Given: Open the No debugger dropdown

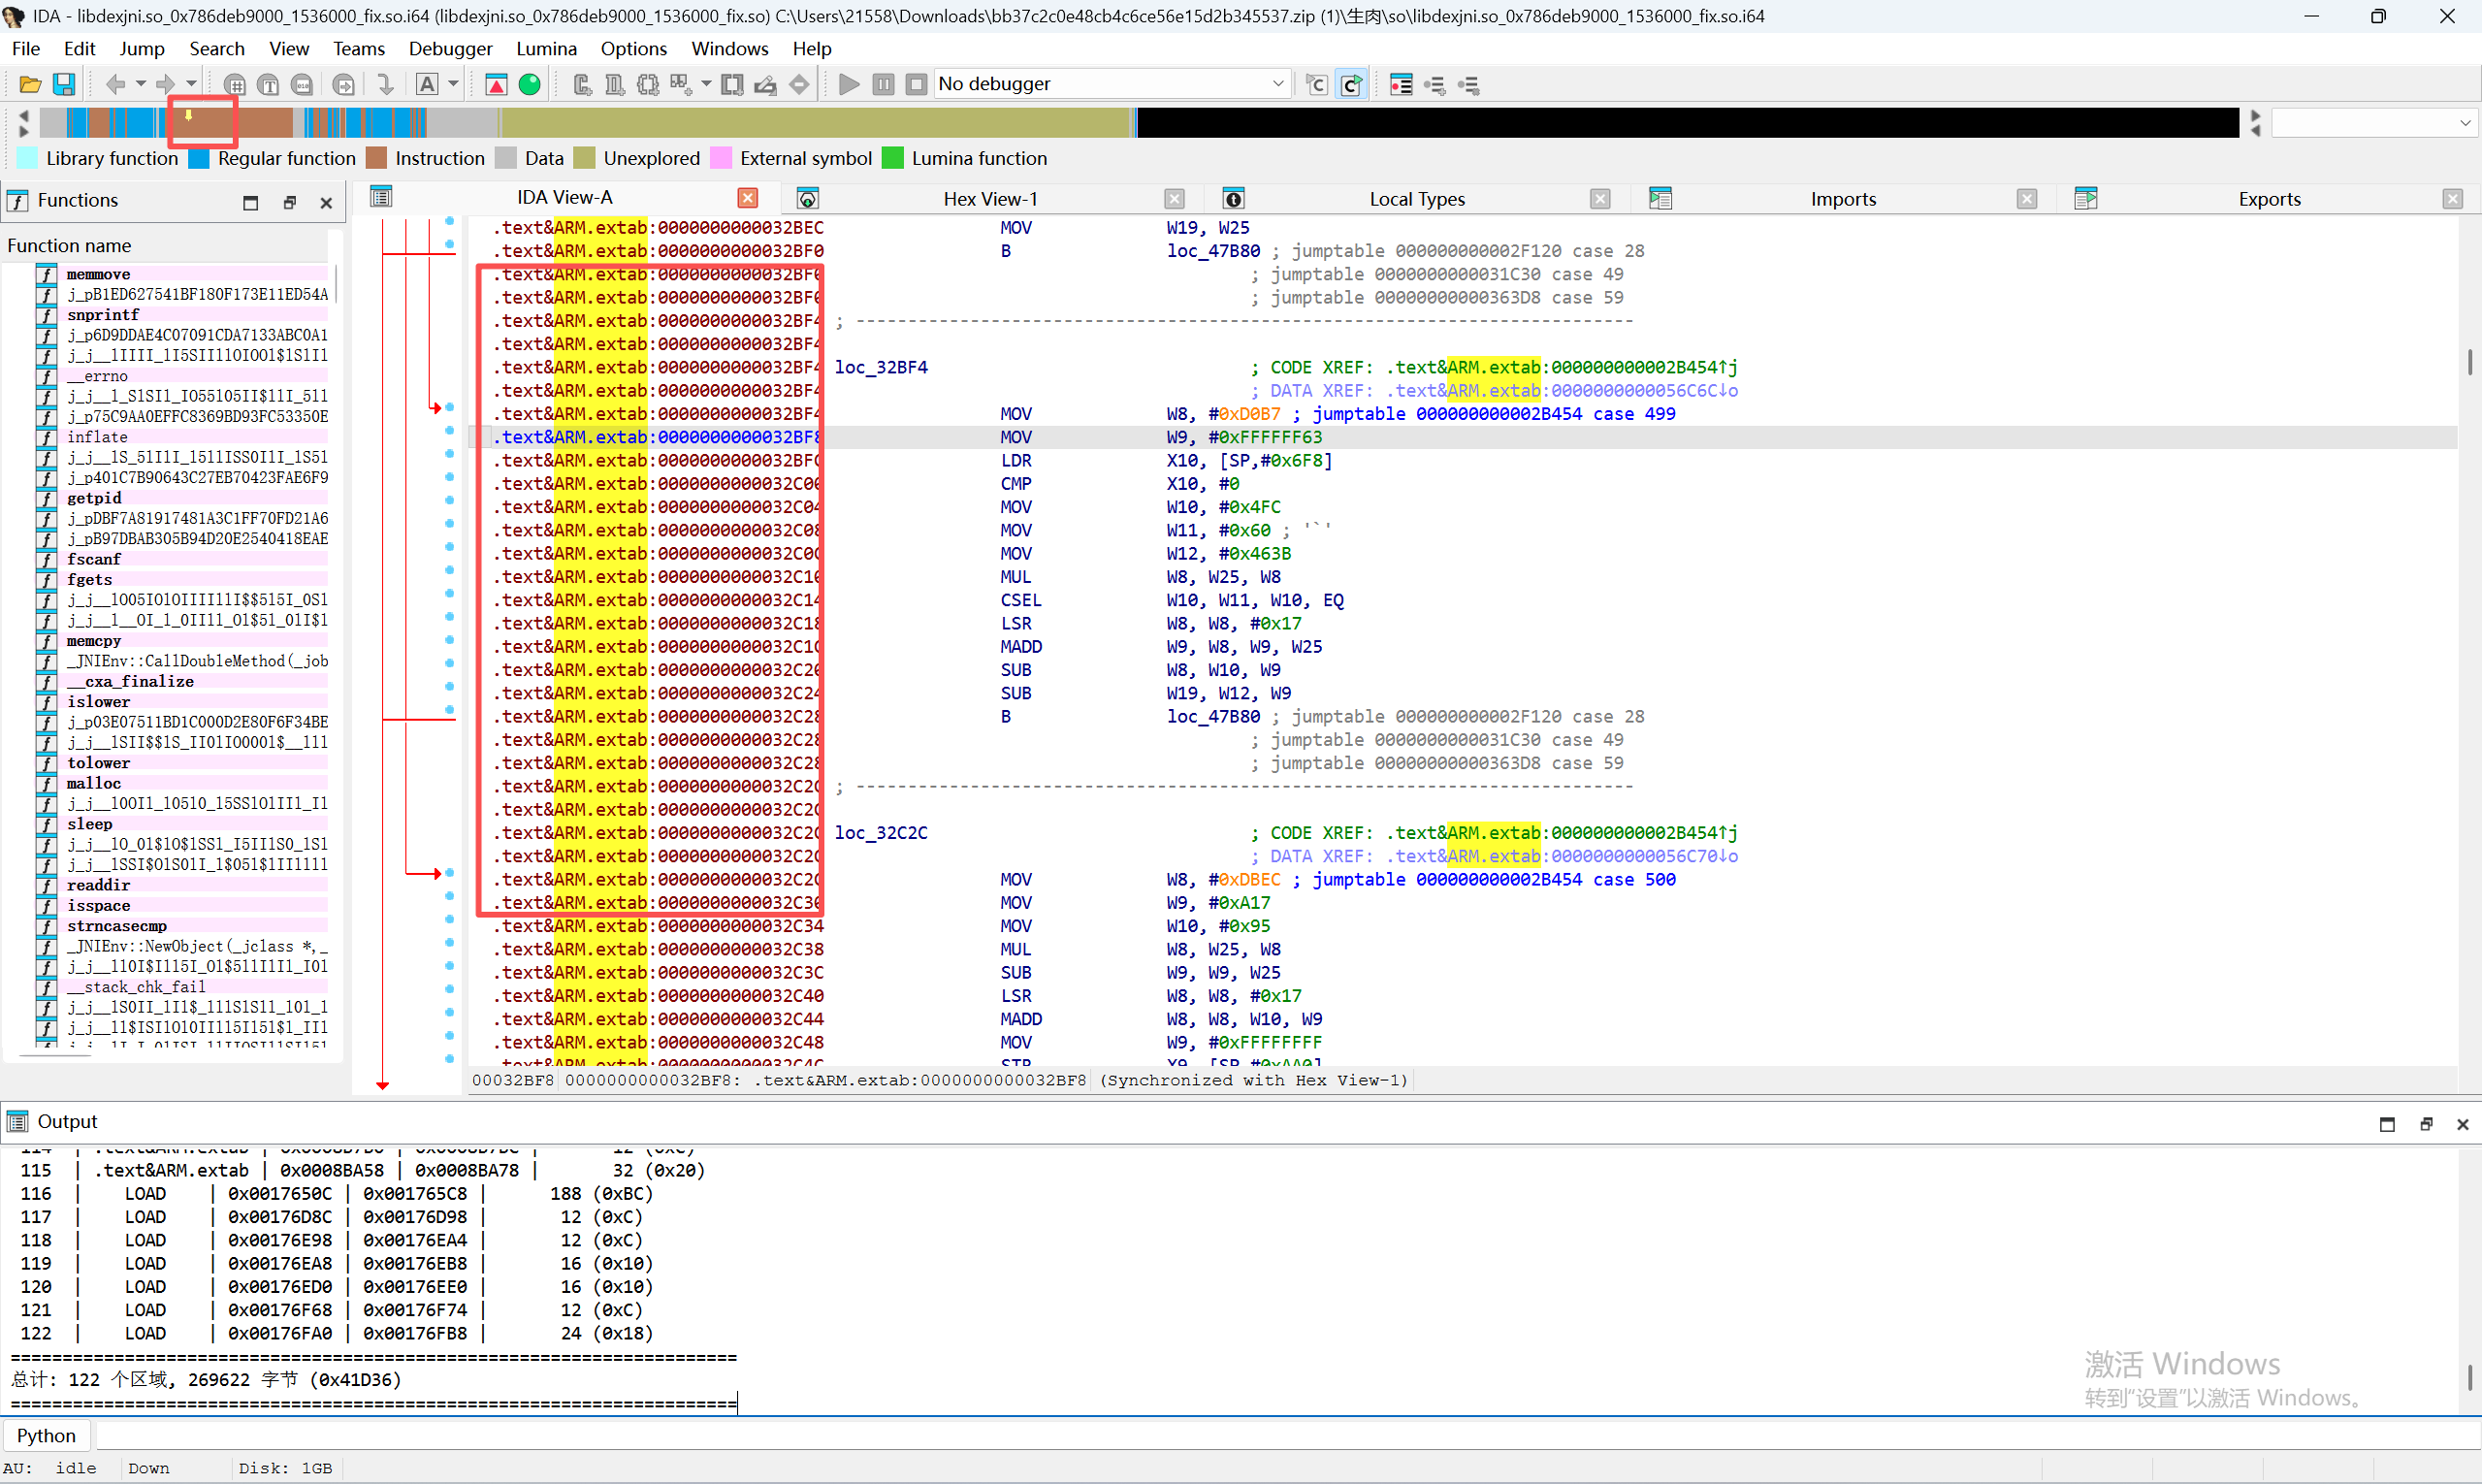Looking at the screenshot, I should (1277, 84).
